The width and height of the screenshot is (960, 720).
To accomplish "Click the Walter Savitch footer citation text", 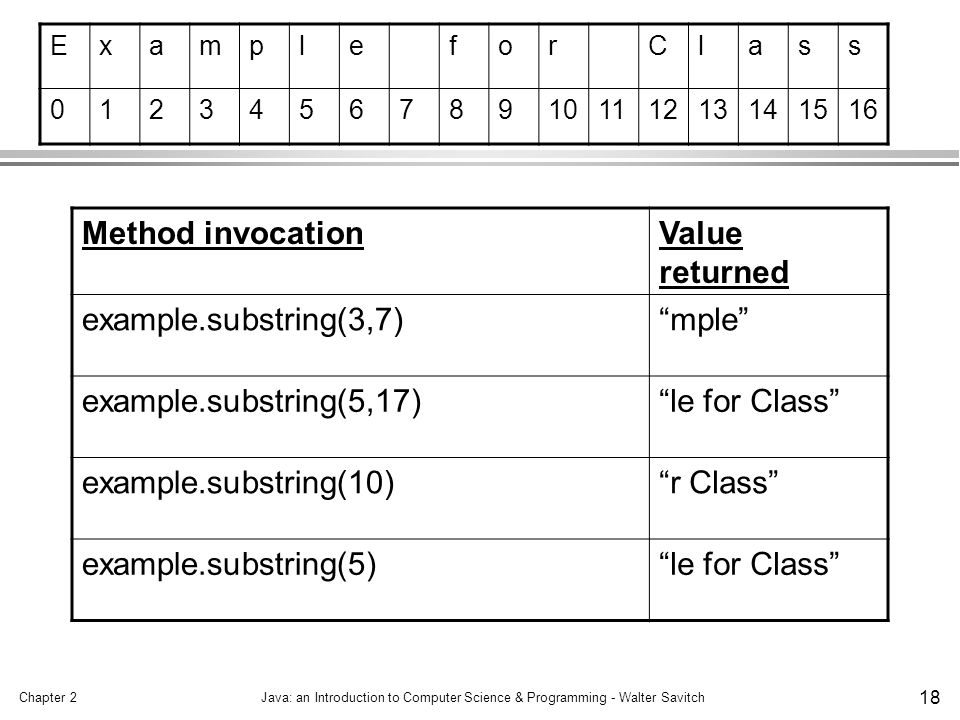I will click(661, 697).
